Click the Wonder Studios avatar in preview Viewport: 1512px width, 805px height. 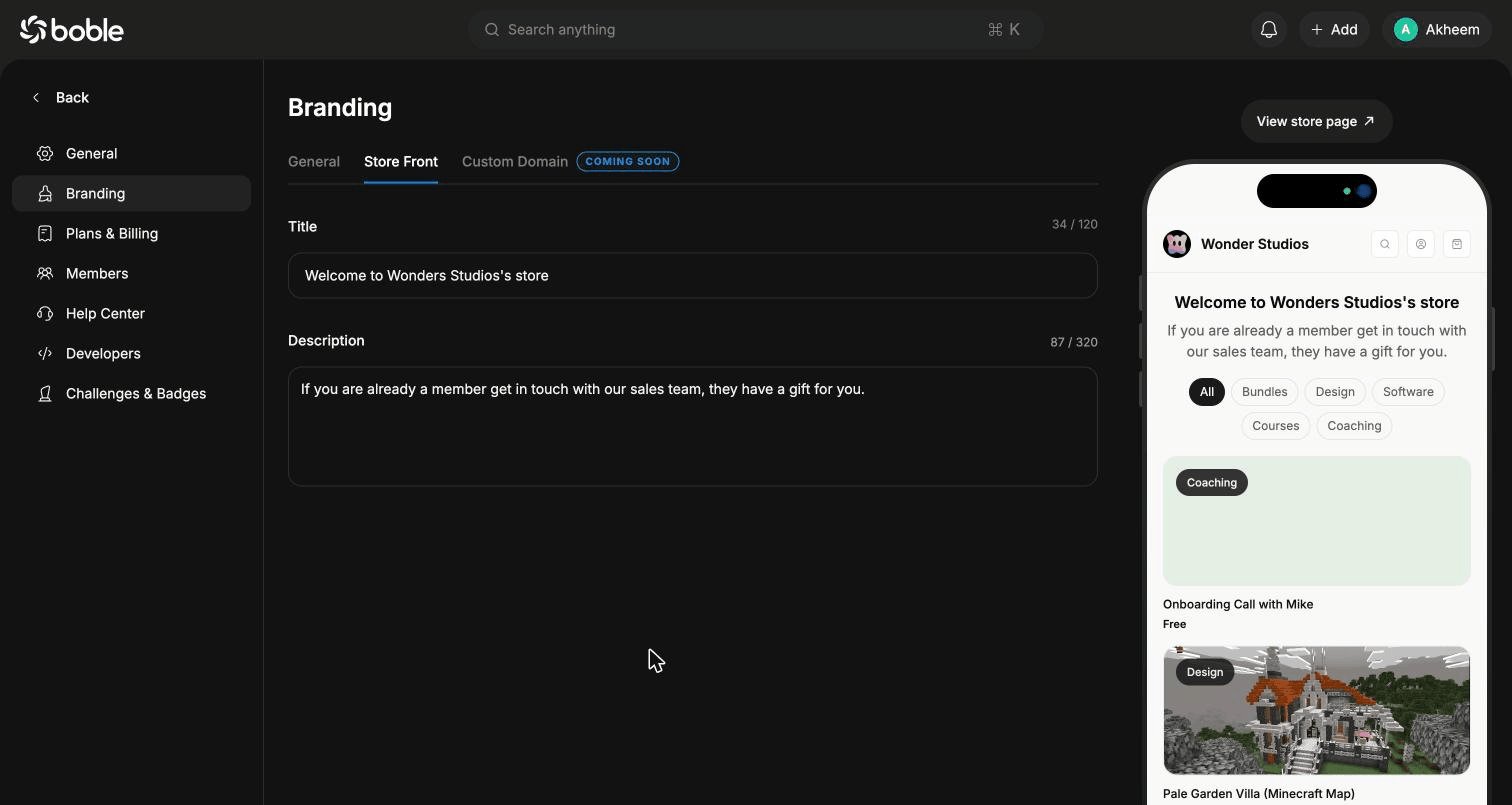click(1177, 244)
